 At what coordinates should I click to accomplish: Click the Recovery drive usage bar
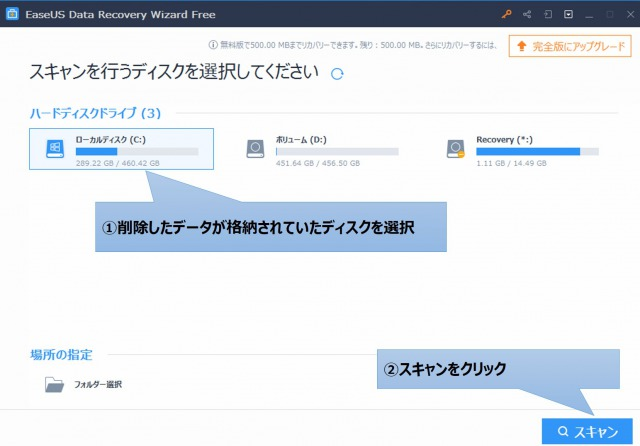[x=537, y=151]
